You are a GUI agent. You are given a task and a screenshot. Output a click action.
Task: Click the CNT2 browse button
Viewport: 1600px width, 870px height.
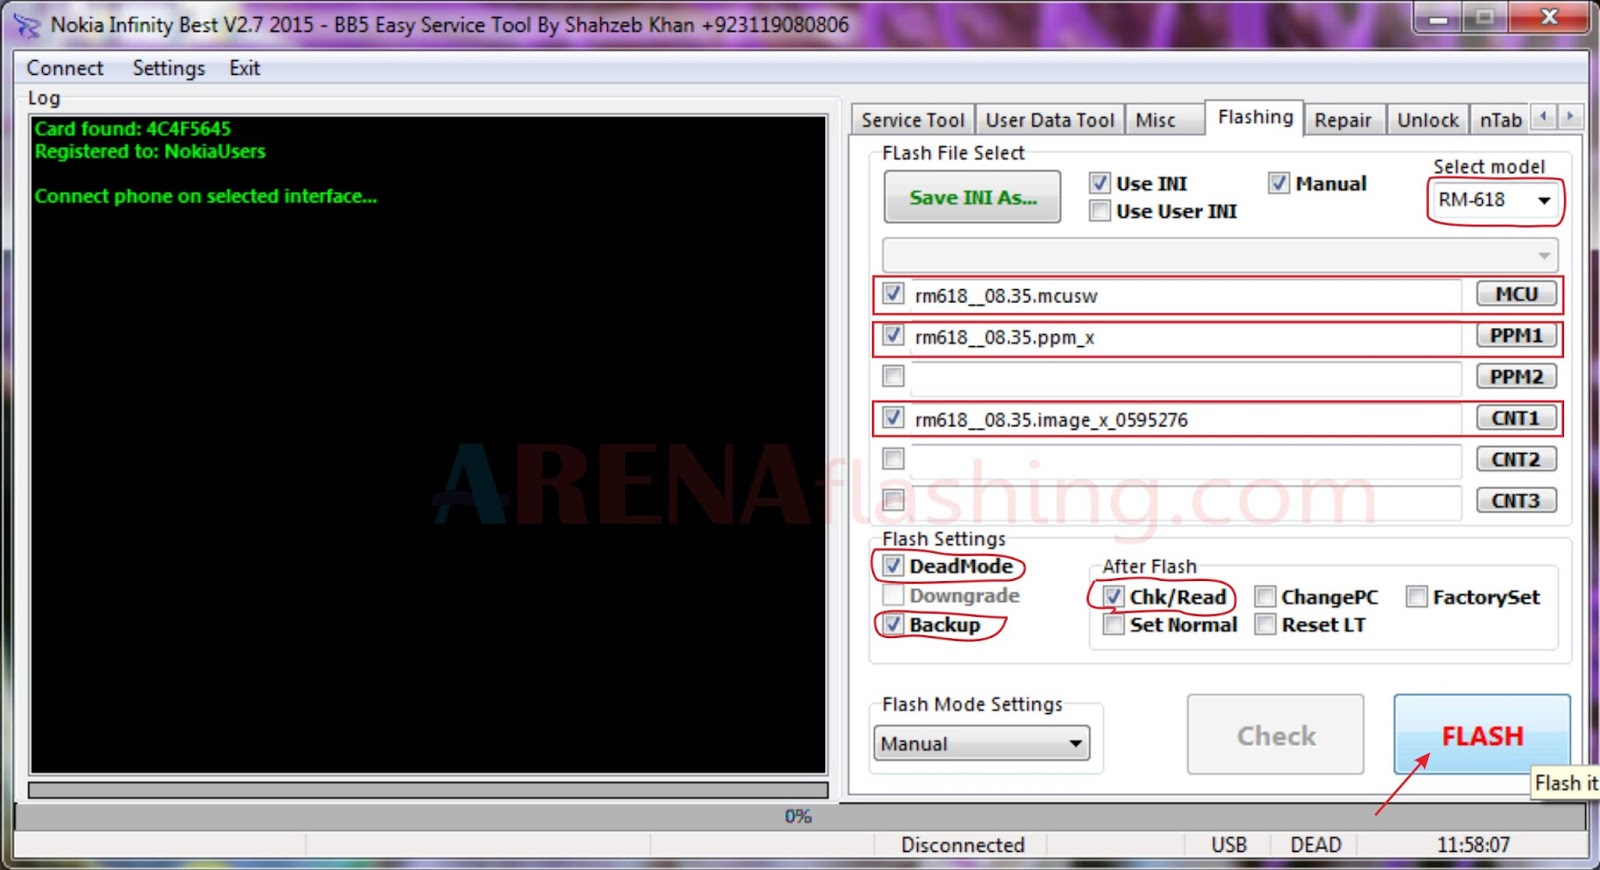coord(1516,460)
